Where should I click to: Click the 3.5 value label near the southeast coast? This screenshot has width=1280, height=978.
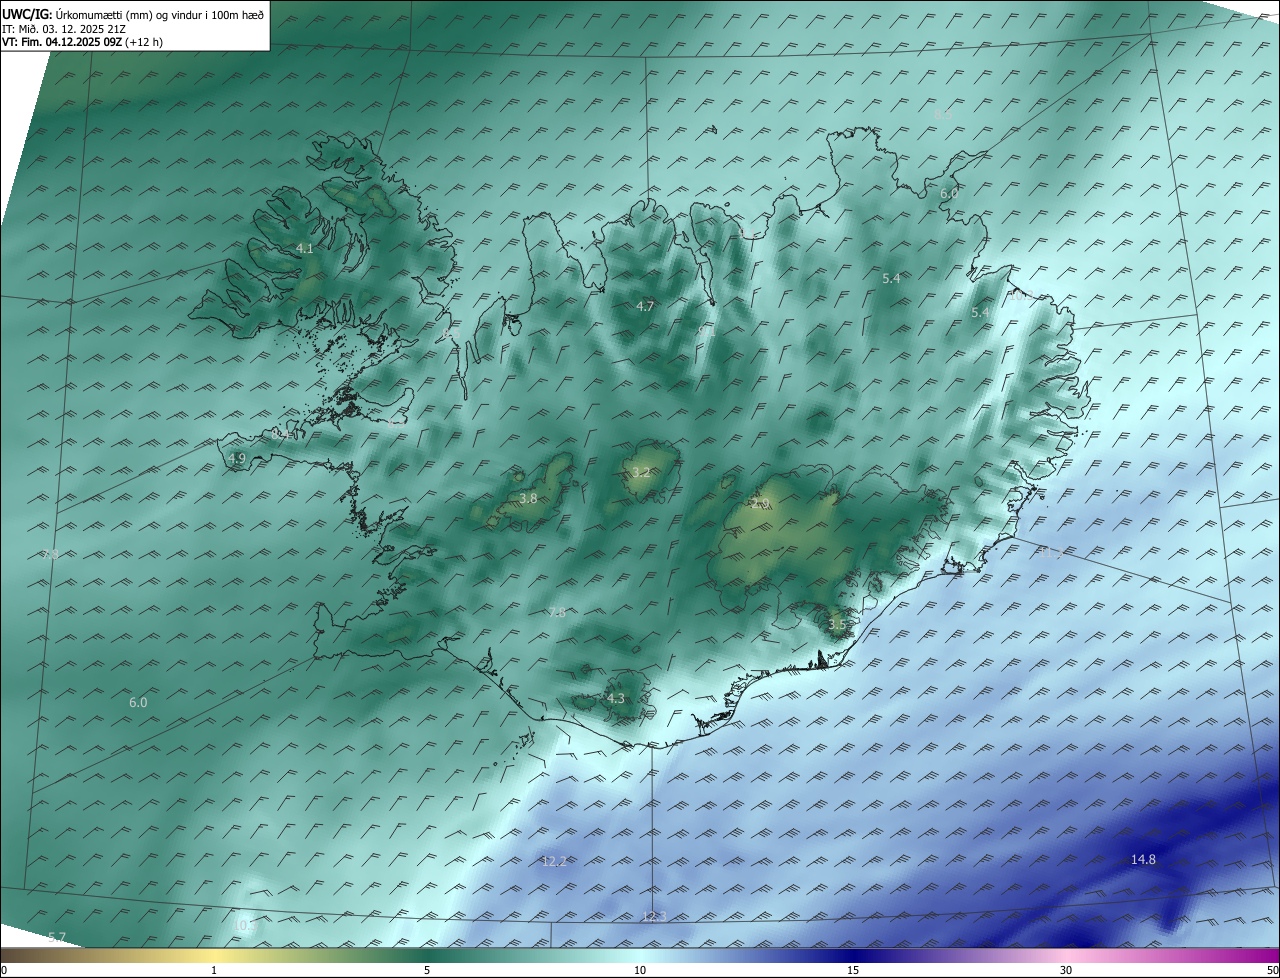point(837,624)
